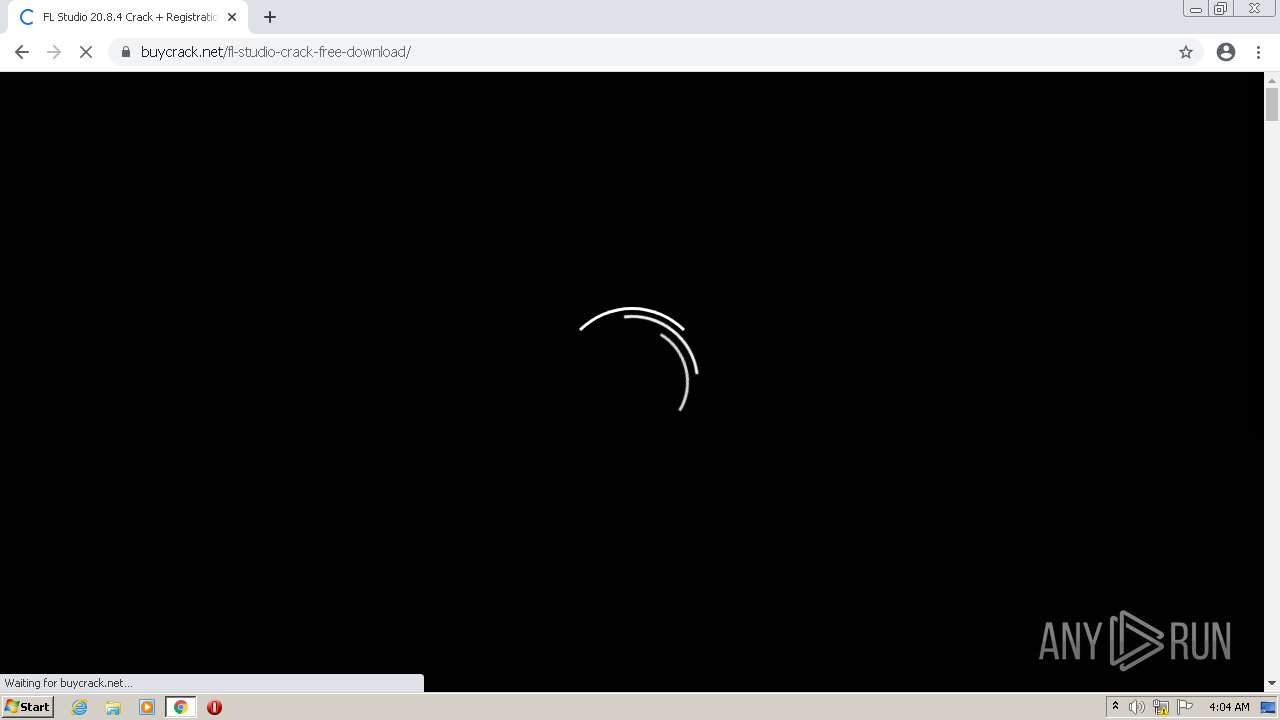
Task: Click the Show desktop button
Action: point(1268,707)
